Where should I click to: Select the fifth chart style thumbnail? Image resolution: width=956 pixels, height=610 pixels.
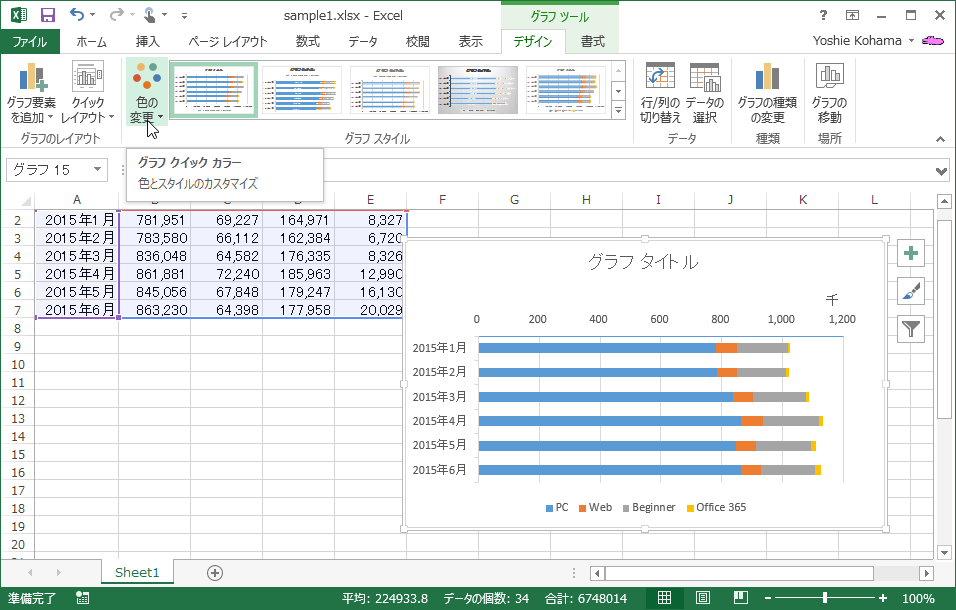[566, 90]
